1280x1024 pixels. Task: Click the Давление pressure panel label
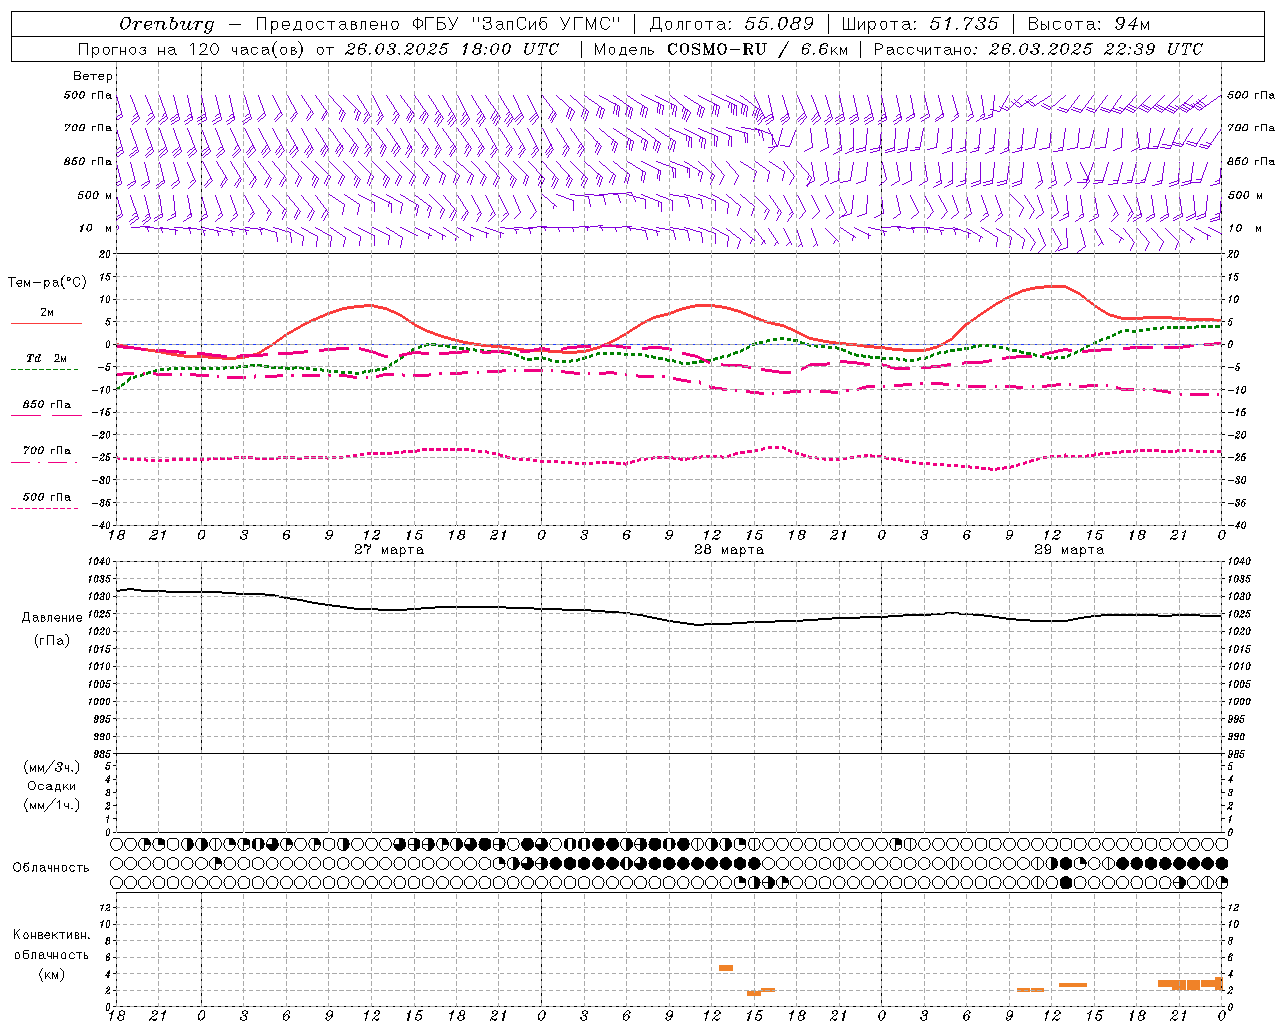click(x=52, y=618)
